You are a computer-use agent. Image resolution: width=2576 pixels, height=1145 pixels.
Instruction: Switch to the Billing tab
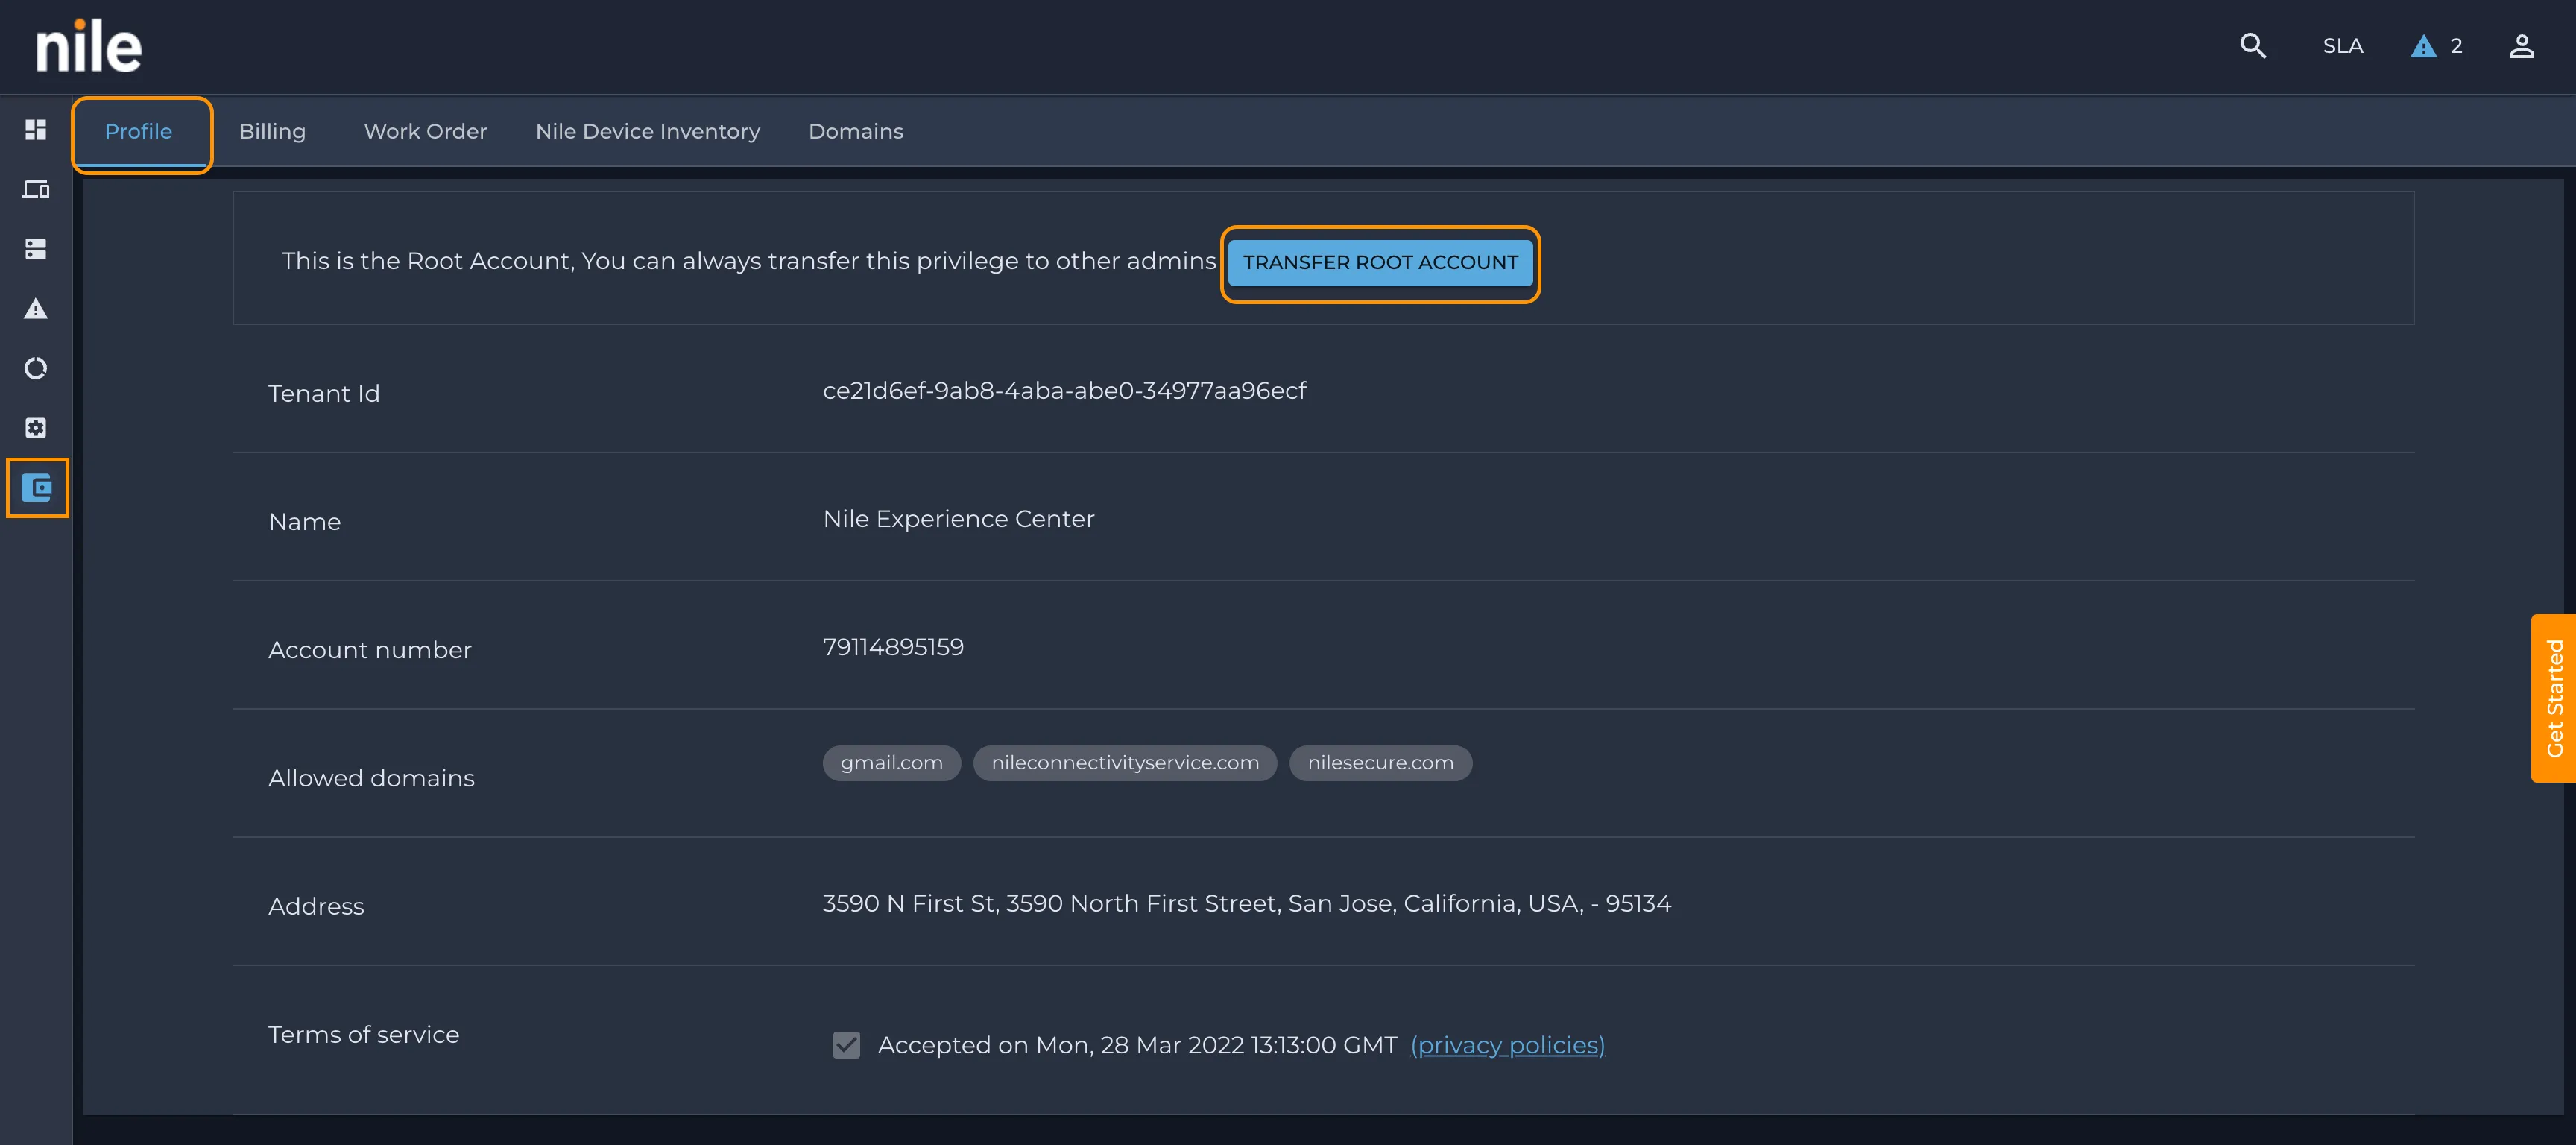click(272, 131)
